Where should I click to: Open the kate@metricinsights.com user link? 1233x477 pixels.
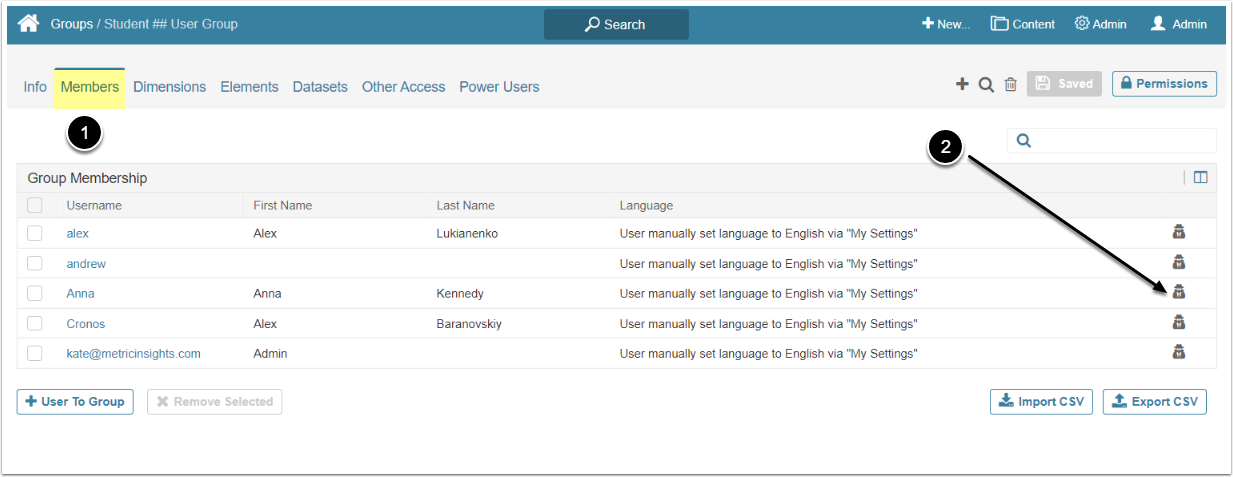pyautogui.click(x=133, y=353)
